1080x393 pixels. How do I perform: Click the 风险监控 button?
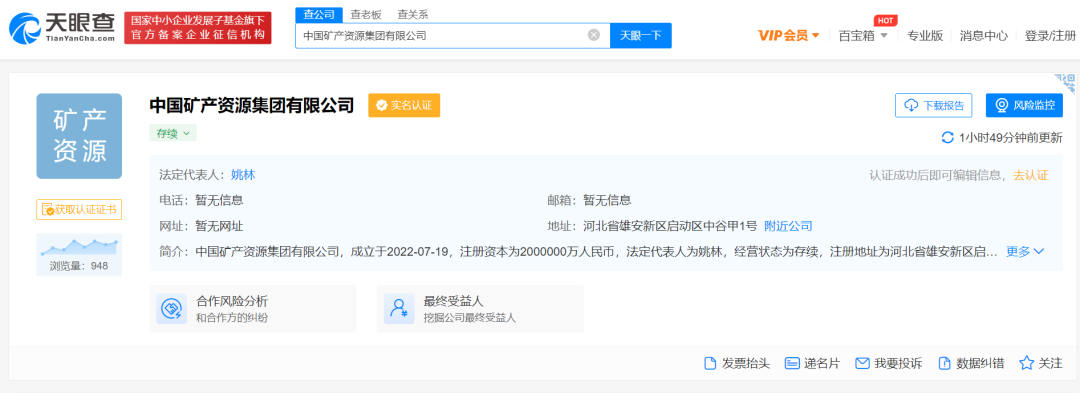[1024, 105]
